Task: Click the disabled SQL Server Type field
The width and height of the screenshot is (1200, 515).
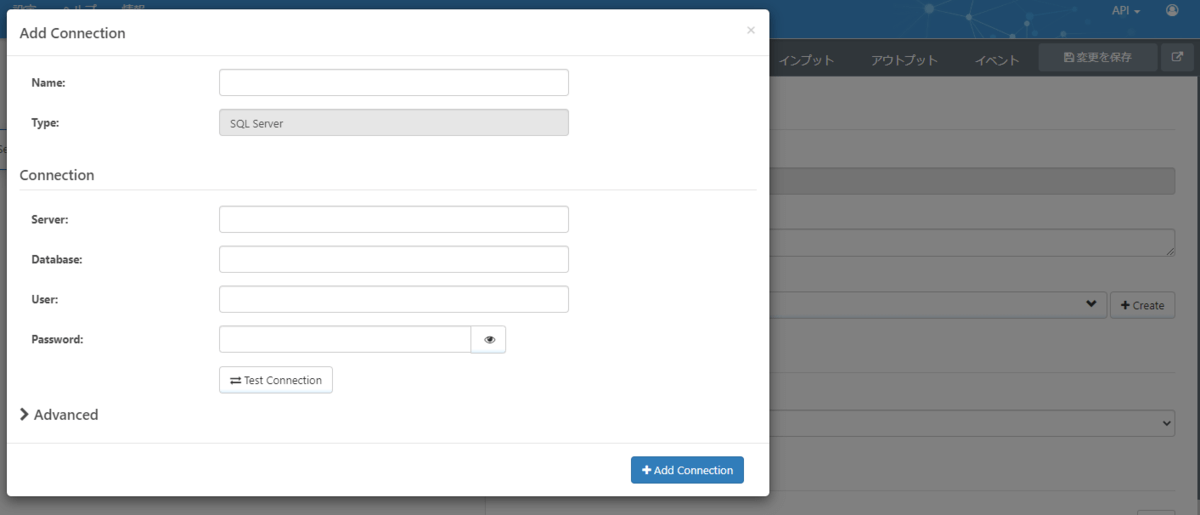Action: (x=393, y=123)
